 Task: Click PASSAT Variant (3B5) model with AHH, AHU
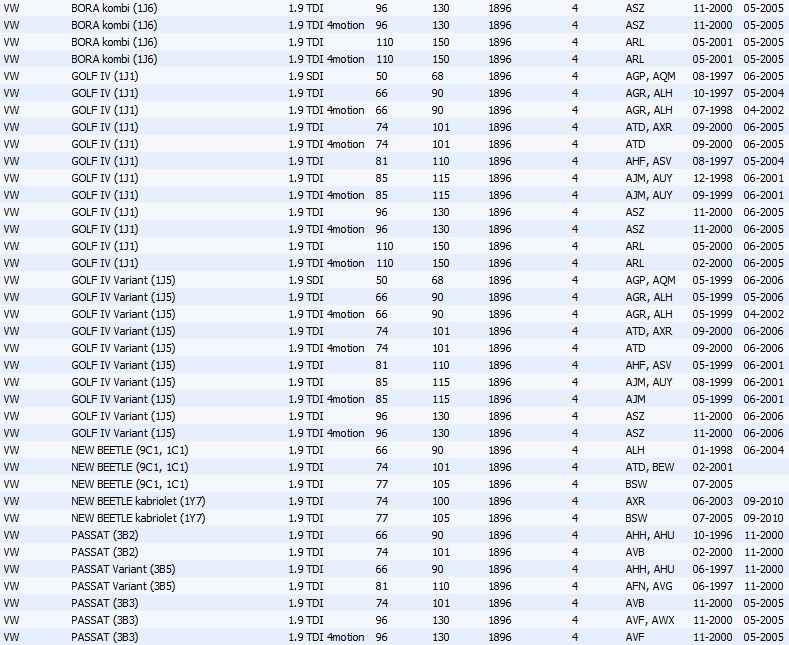123,570
